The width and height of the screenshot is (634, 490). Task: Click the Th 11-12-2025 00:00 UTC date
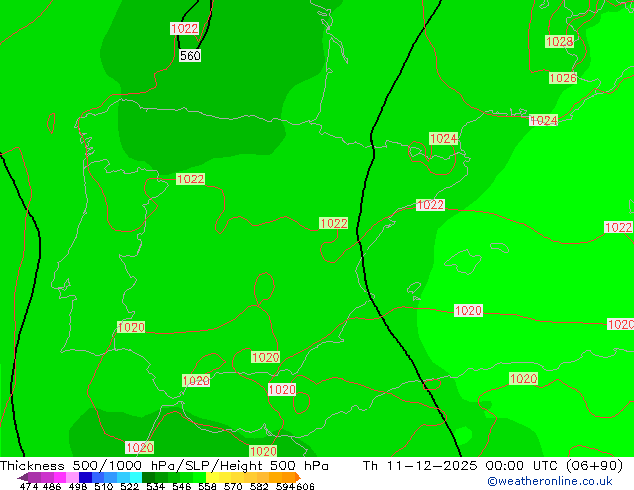462,466
